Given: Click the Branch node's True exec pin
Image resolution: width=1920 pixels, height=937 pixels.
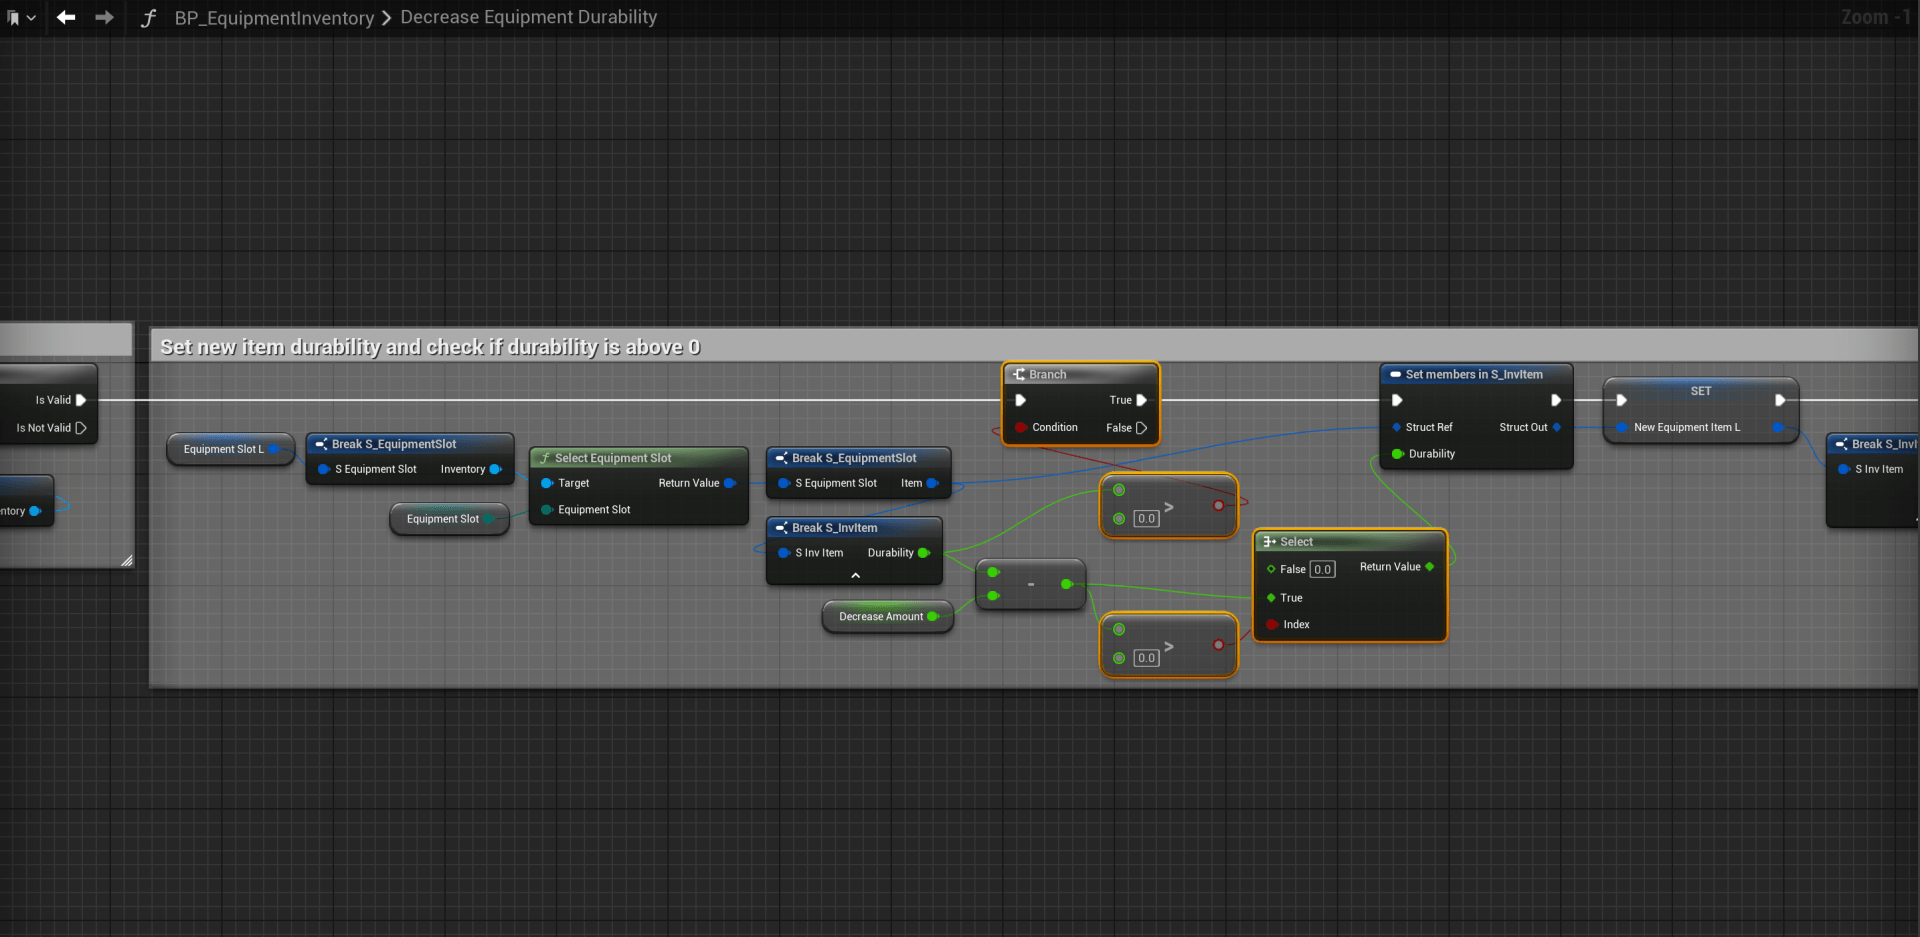Looking at the screenshot, I should 1141,400.
